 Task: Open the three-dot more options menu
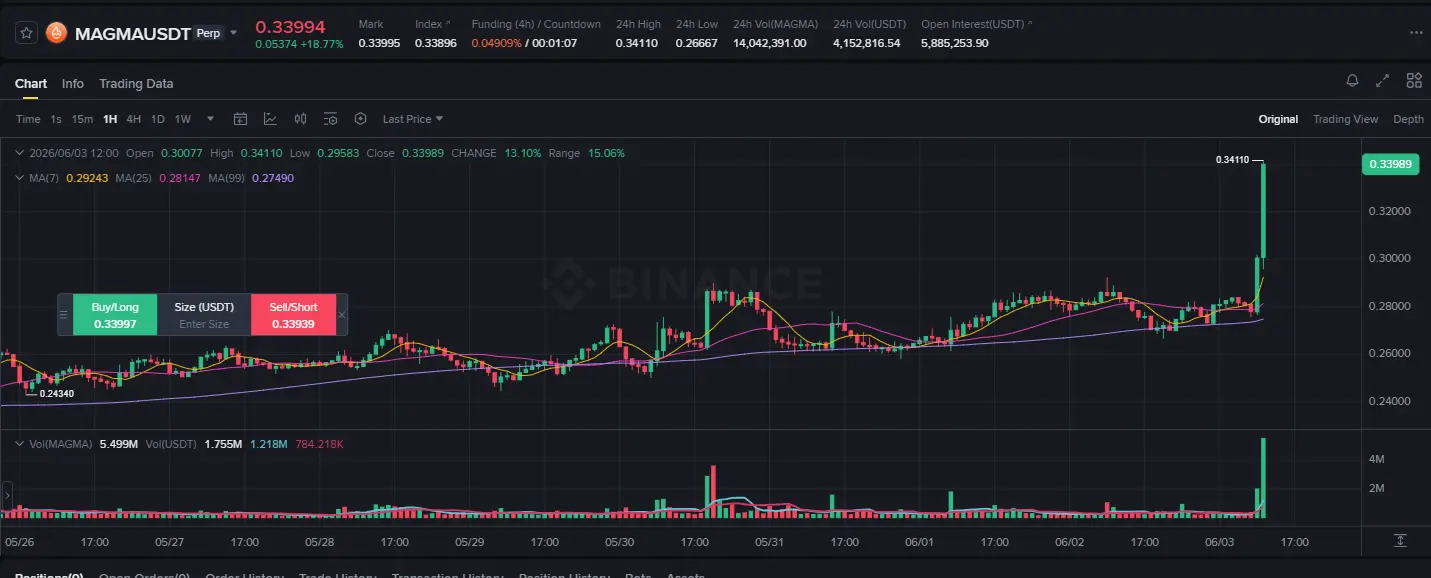1415,33
